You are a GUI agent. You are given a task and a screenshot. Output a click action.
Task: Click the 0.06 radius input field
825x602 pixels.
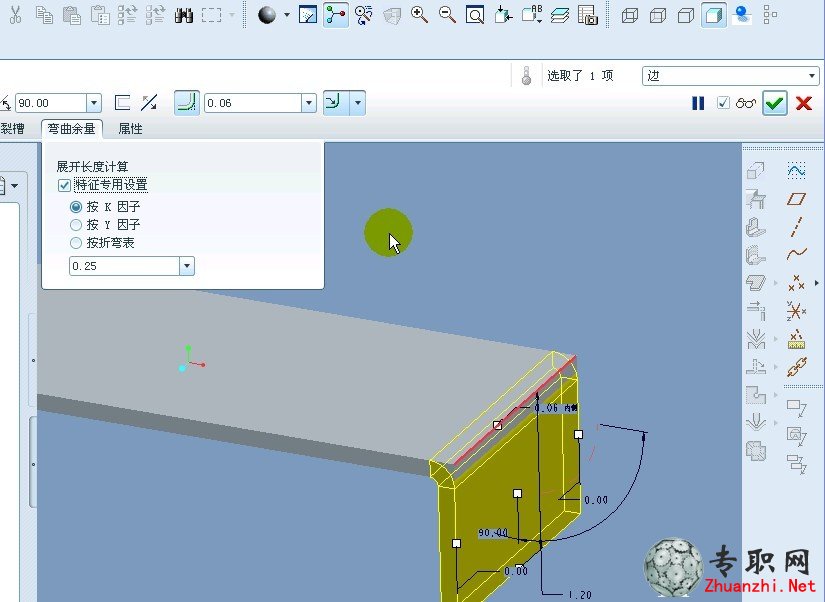[253, 103]
